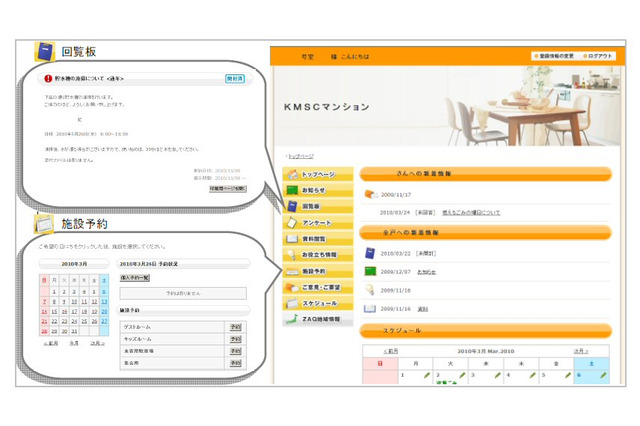The height and width of the screenshot is (426, 640).
Task: Click the ログアウト link in header
Action: click(x=598, y=56)
